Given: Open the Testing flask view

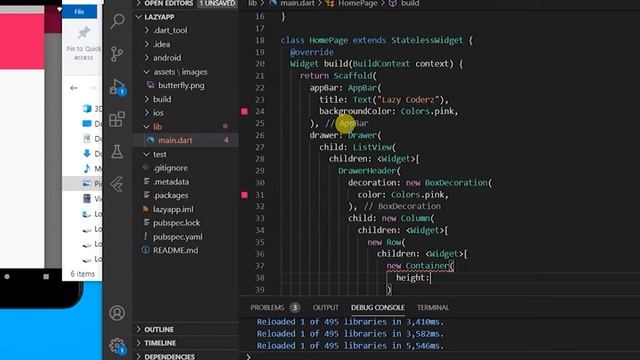Looking at the screenshot, I should [117, 151].
